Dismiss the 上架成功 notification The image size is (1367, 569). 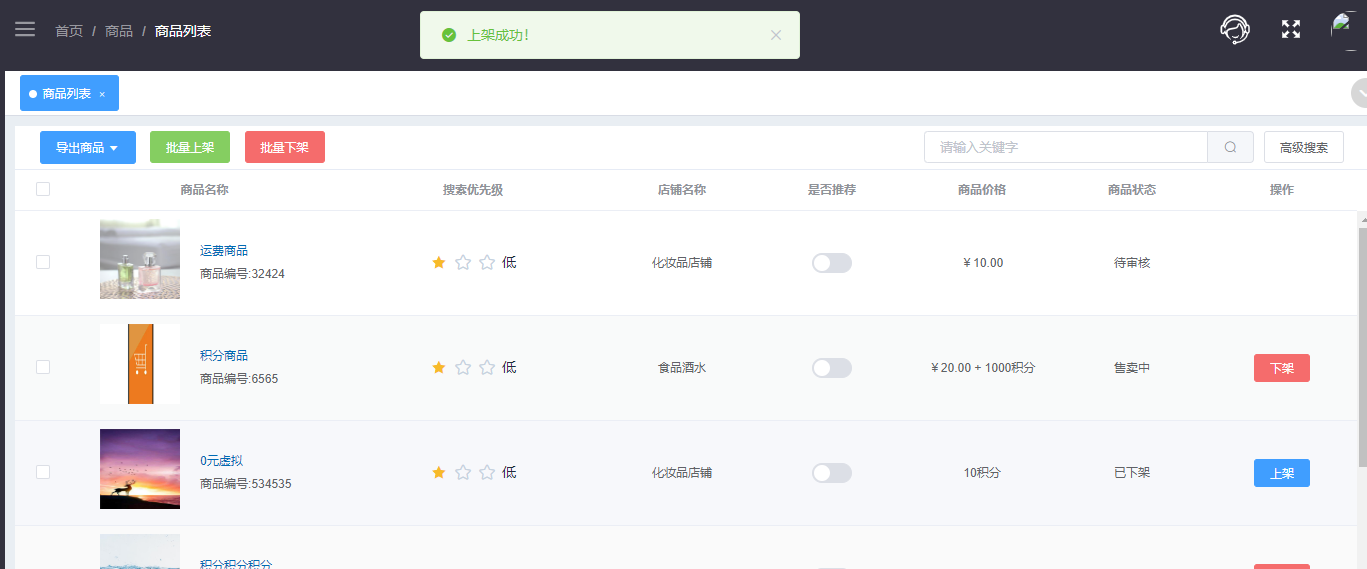(x=776, y=35)
